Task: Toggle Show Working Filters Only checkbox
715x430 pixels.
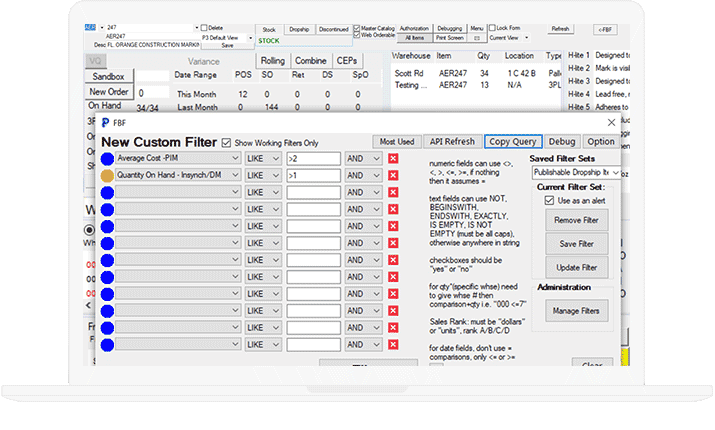Action: [226, 142]
